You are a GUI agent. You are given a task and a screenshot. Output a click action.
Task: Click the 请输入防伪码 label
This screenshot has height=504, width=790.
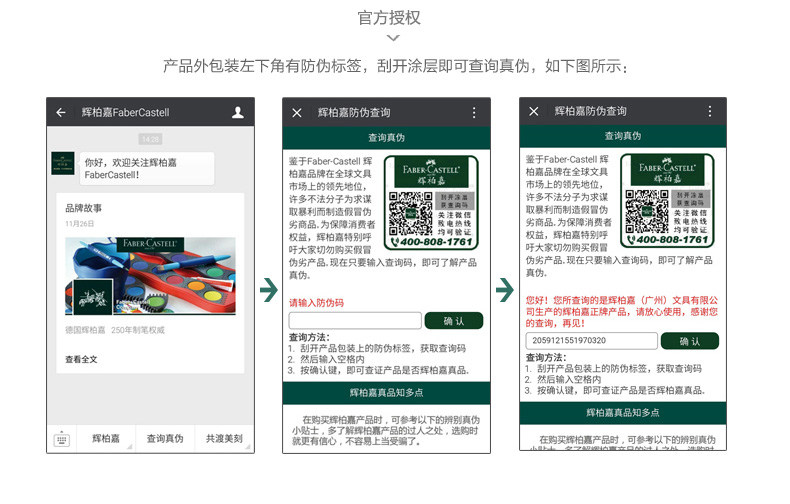[316, 303]
